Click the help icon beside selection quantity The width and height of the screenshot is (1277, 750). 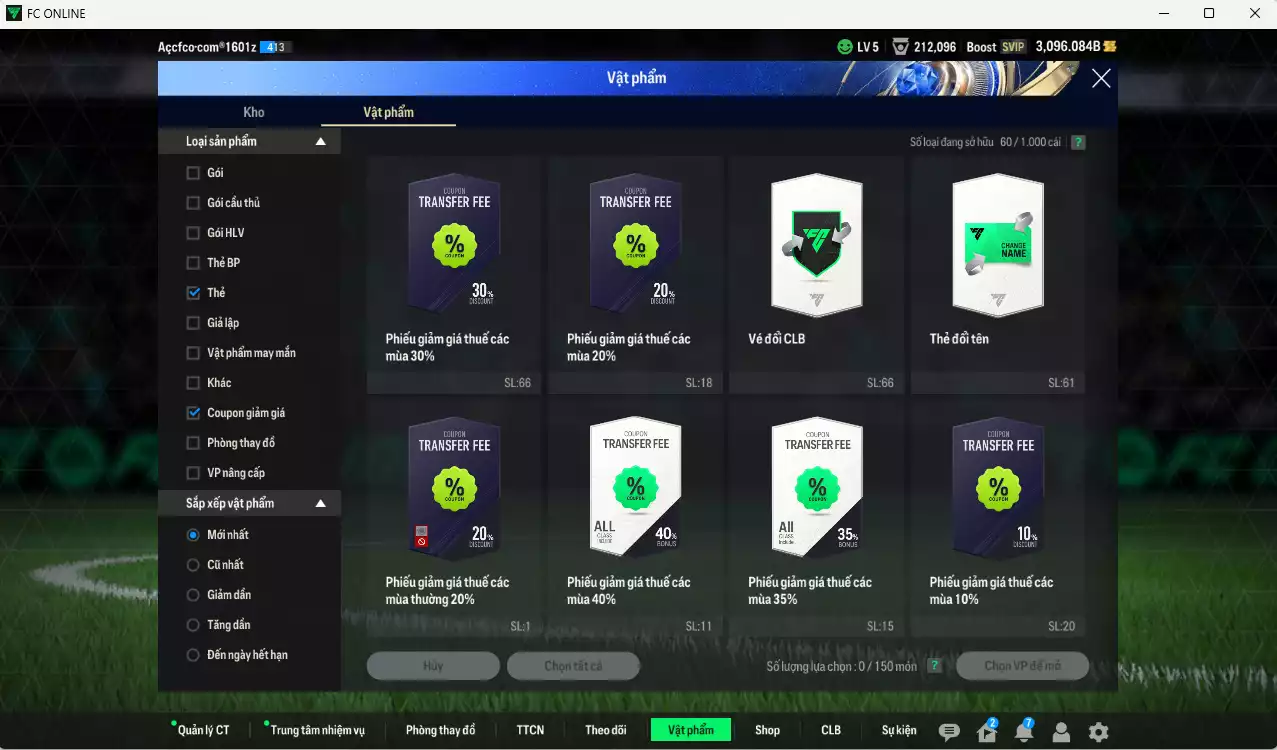[x=934, y=666]
